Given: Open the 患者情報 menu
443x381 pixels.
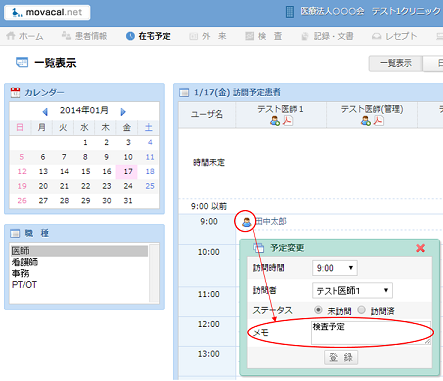Looking at the screenshot, I should [x=85, y=36].
